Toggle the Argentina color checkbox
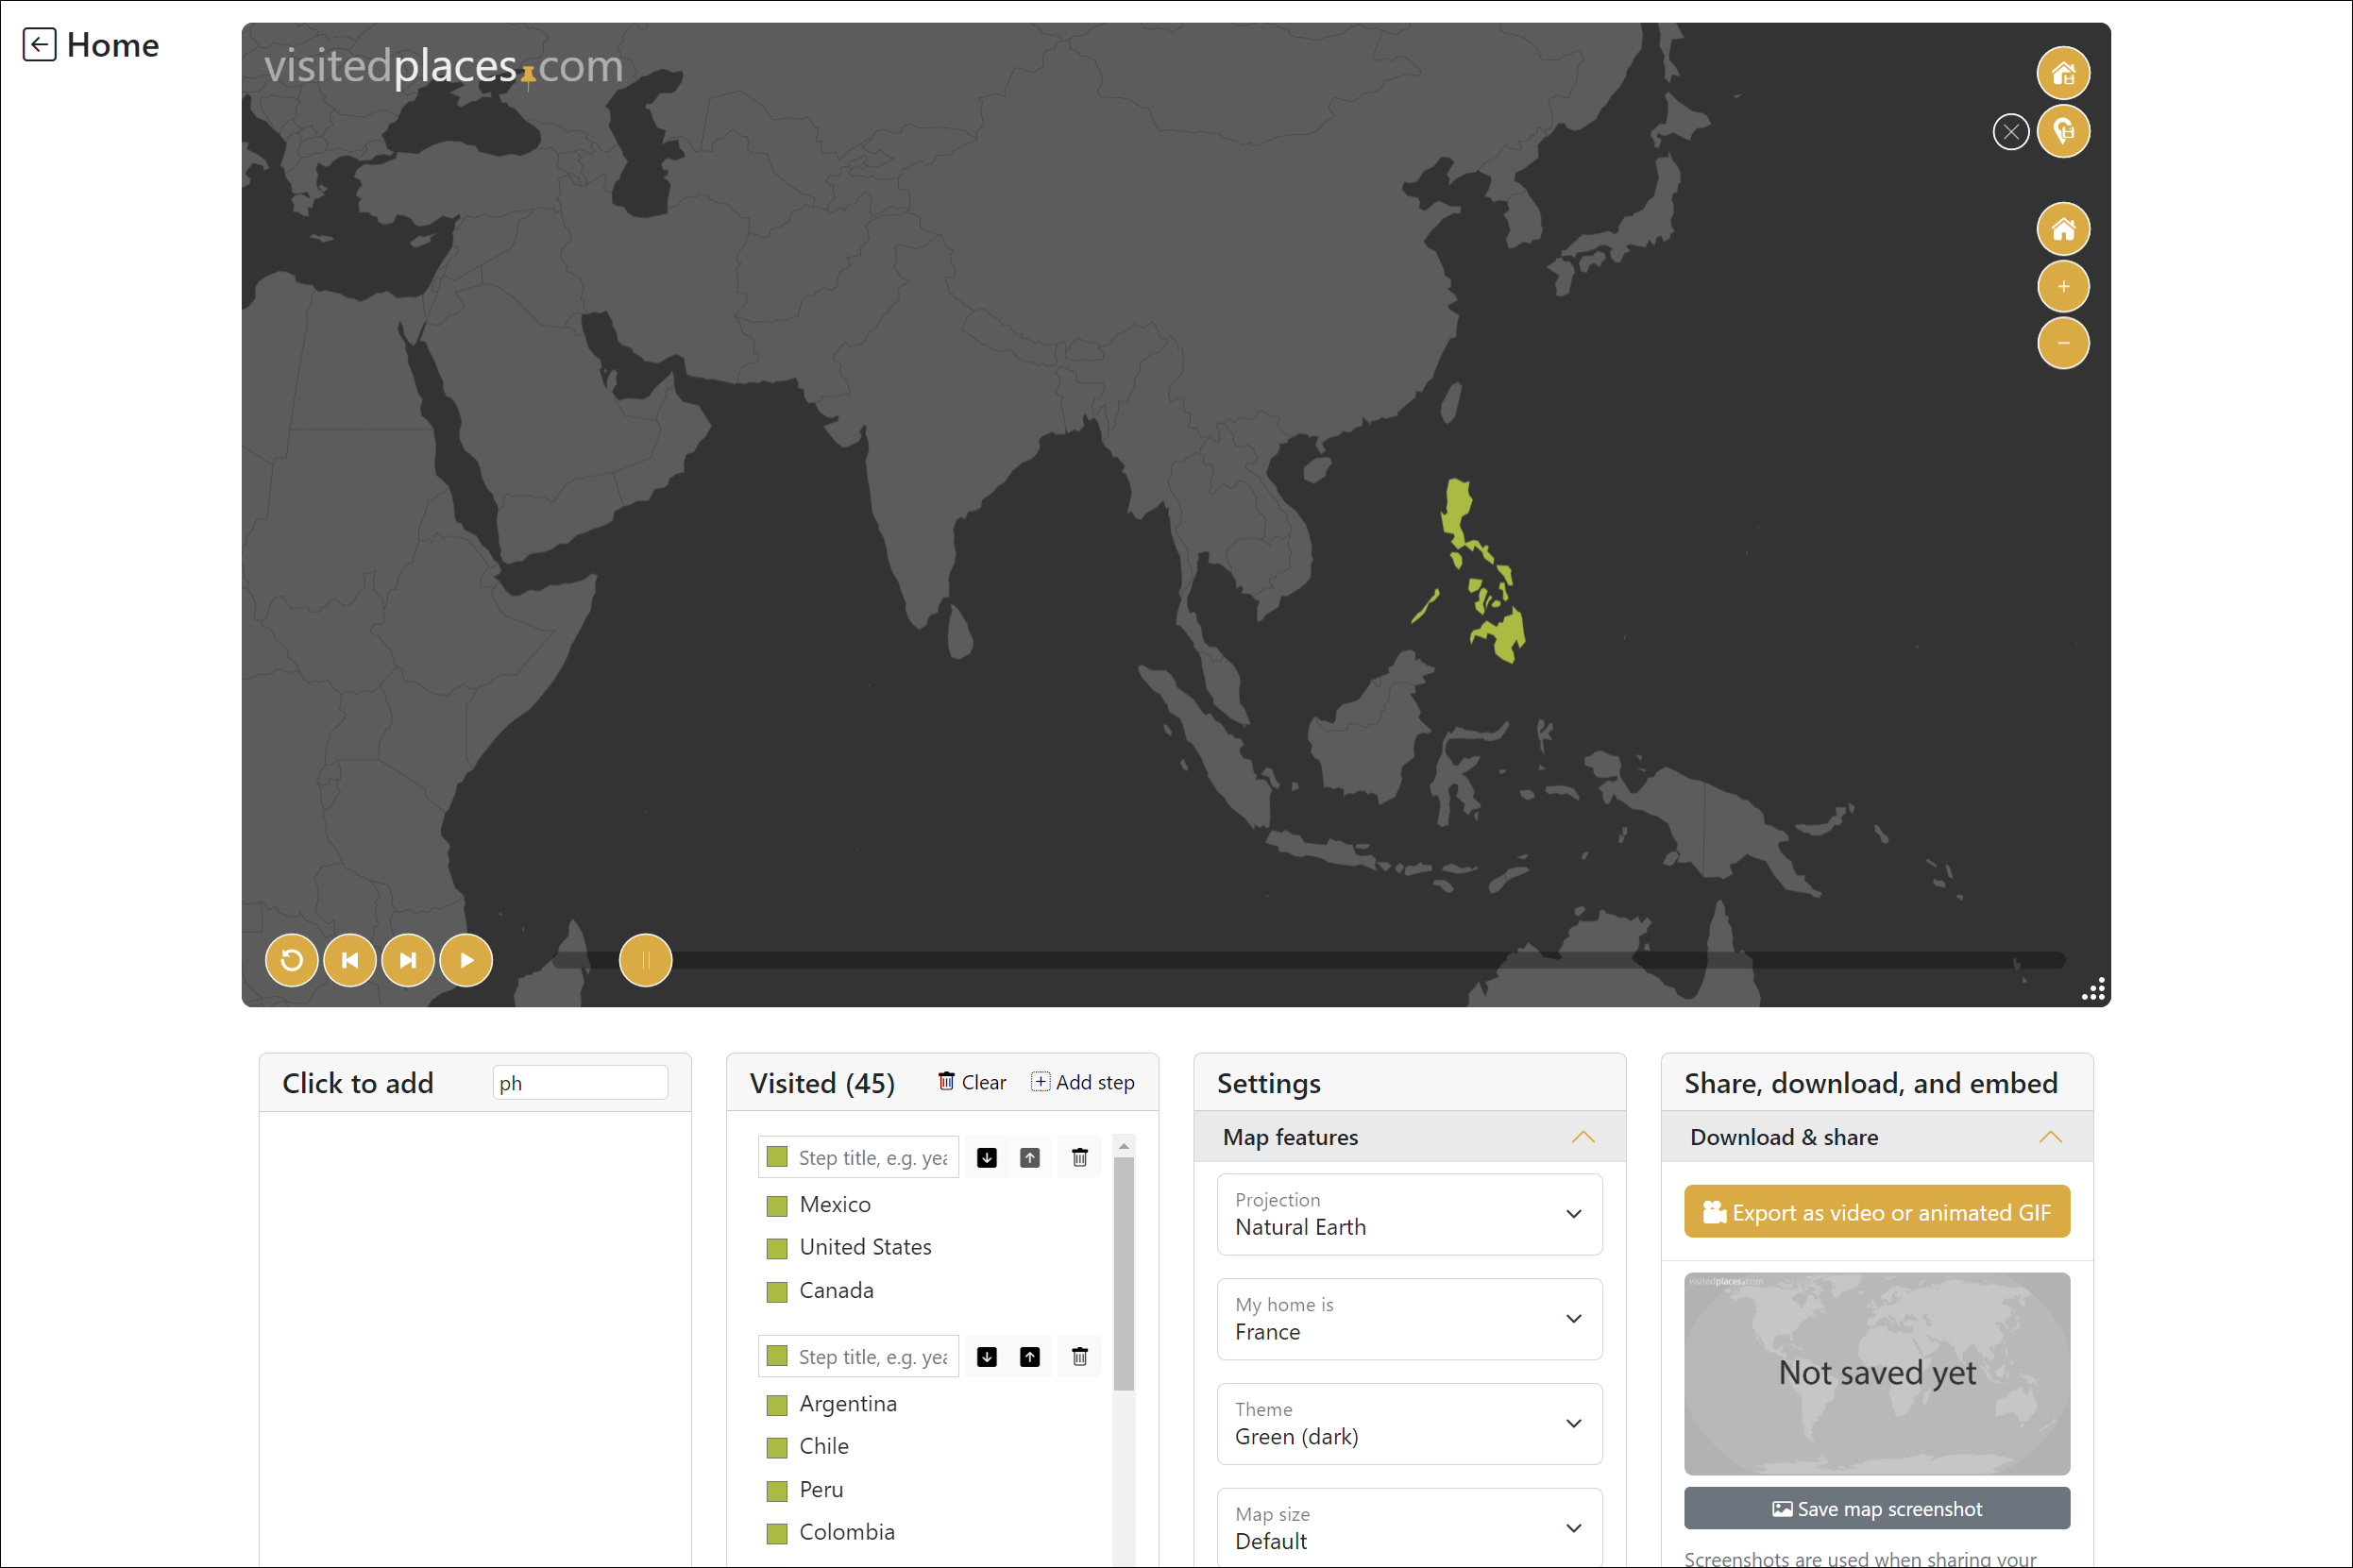 (777, 1404)
